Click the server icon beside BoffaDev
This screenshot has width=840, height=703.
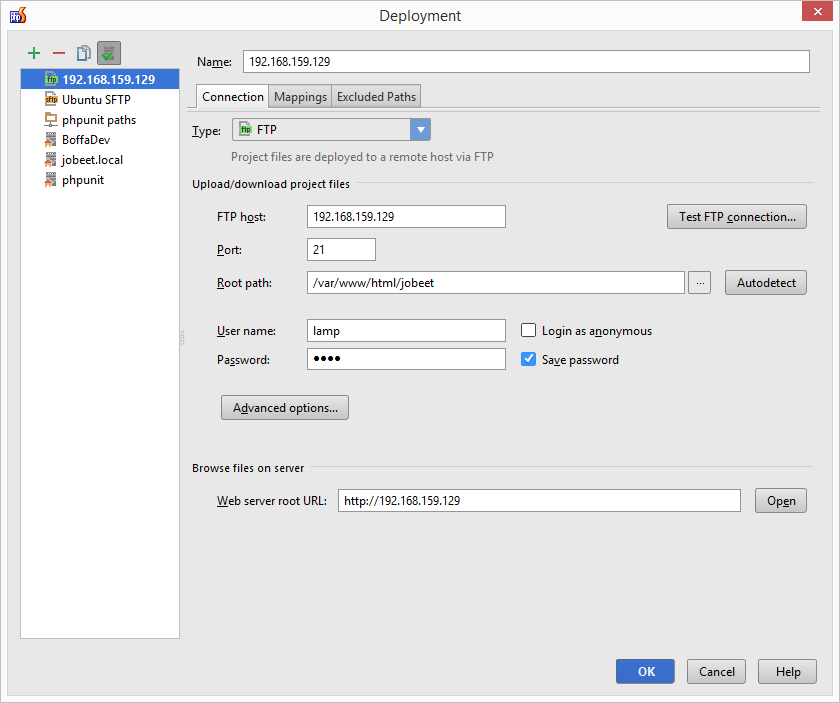(x=50, y=140)
